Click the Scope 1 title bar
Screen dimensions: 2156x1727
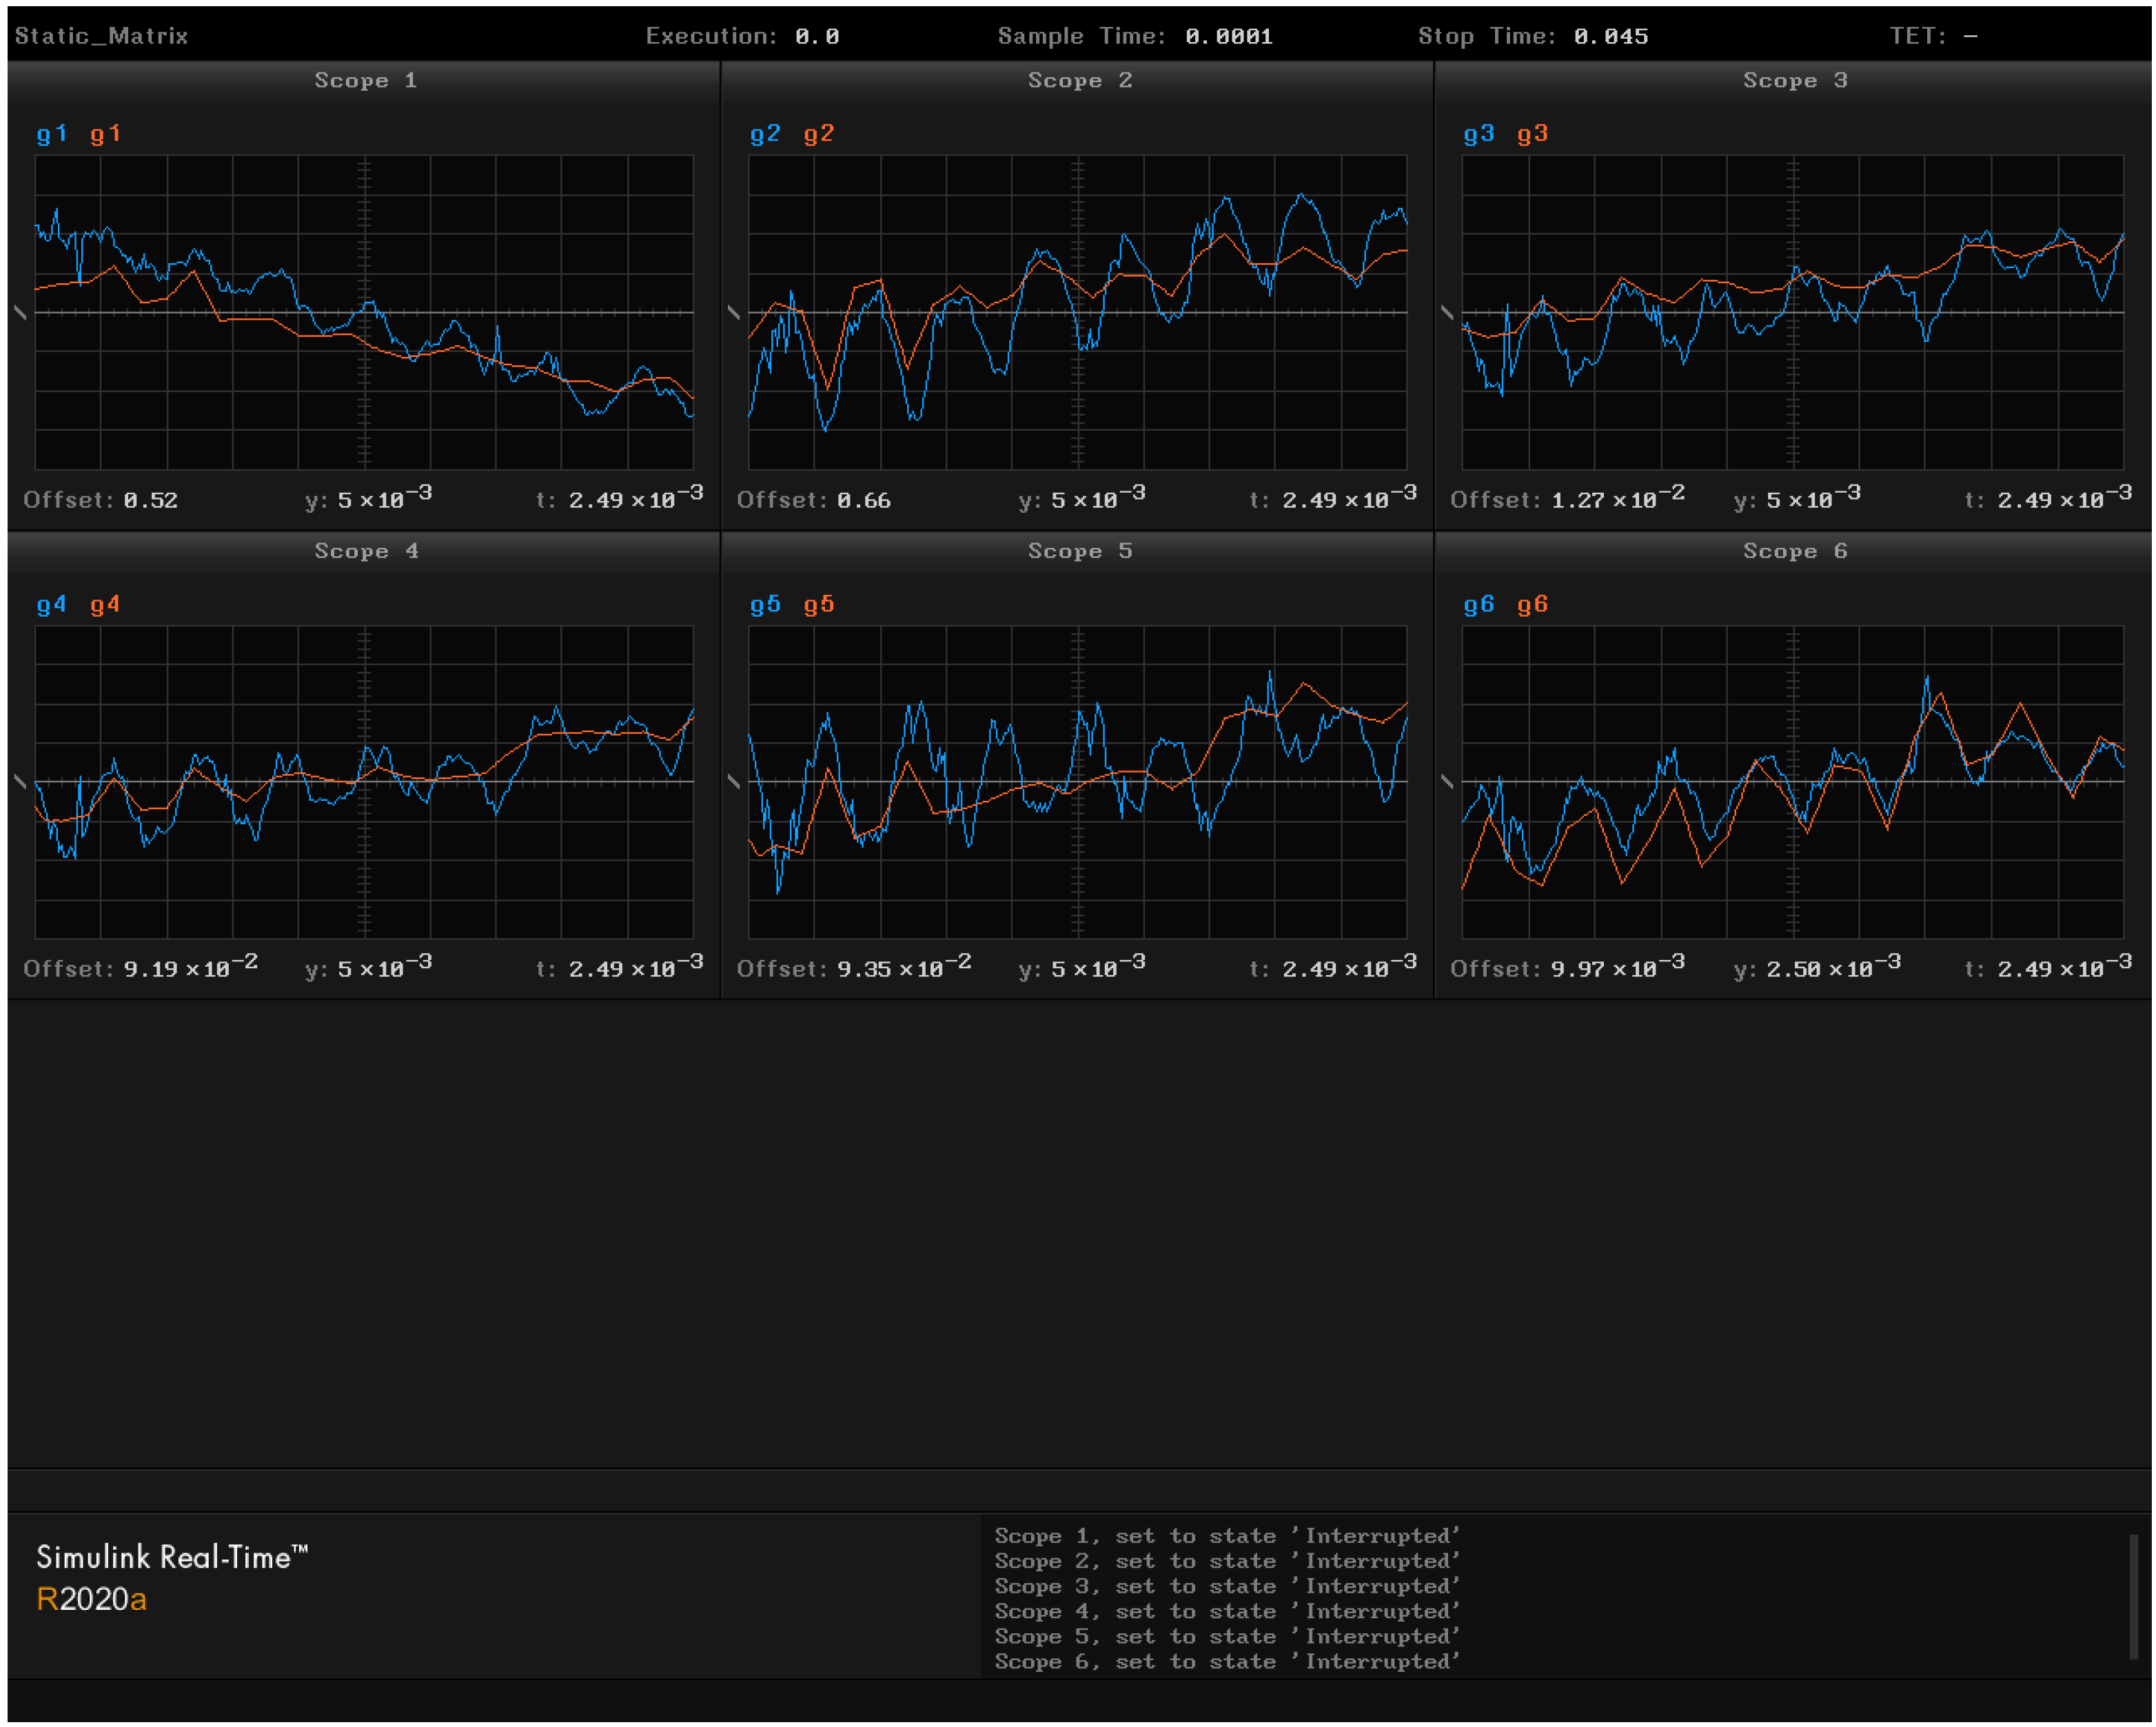point(365,80)
